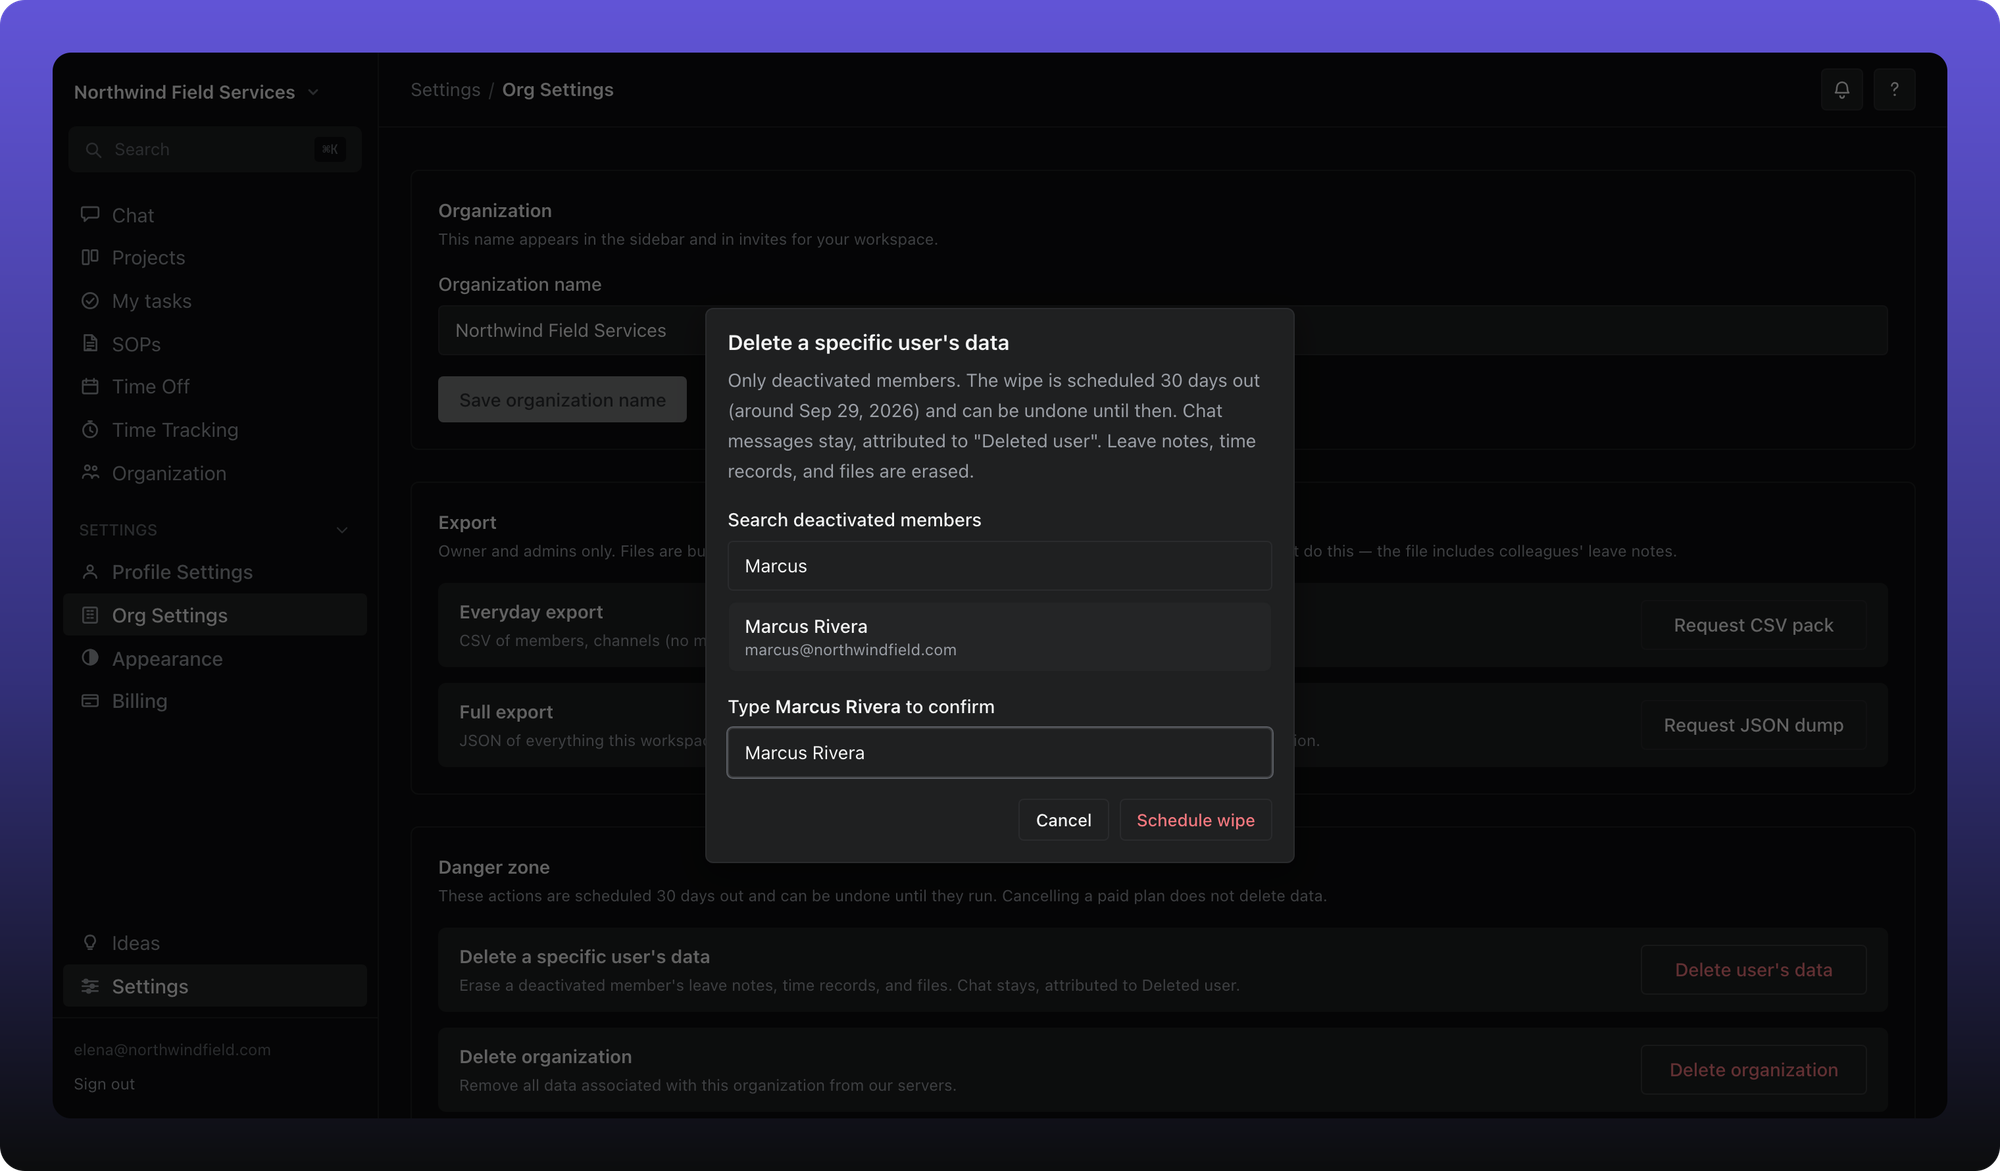
Task: Expand the Northwind Field Services workspace switcher
Action: pyautogui.click(x=197, y=92)
